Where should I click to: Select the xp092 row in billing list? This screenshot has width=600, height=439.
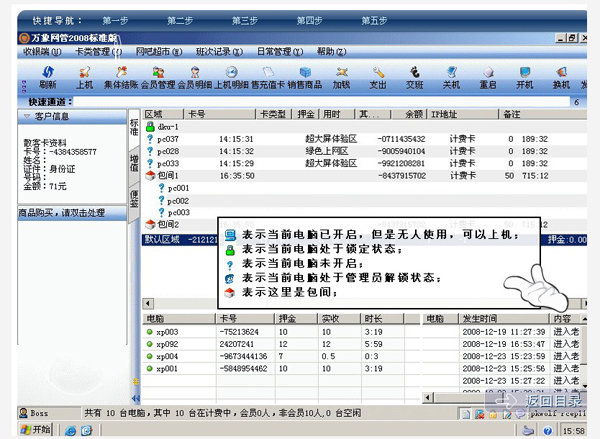tap(281, 344)
